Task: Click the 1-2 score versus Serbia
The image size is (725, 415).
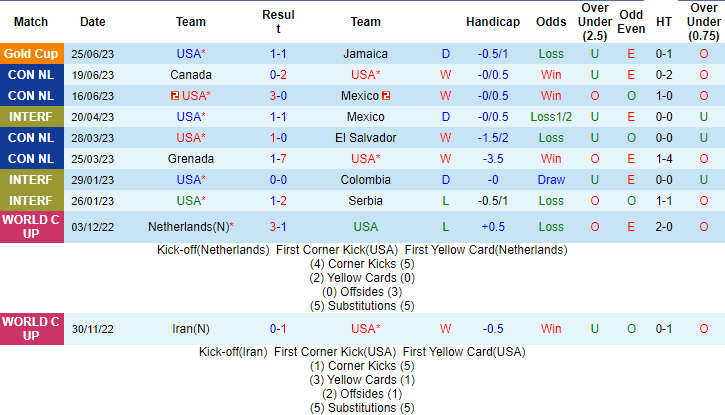Action: 278,201
